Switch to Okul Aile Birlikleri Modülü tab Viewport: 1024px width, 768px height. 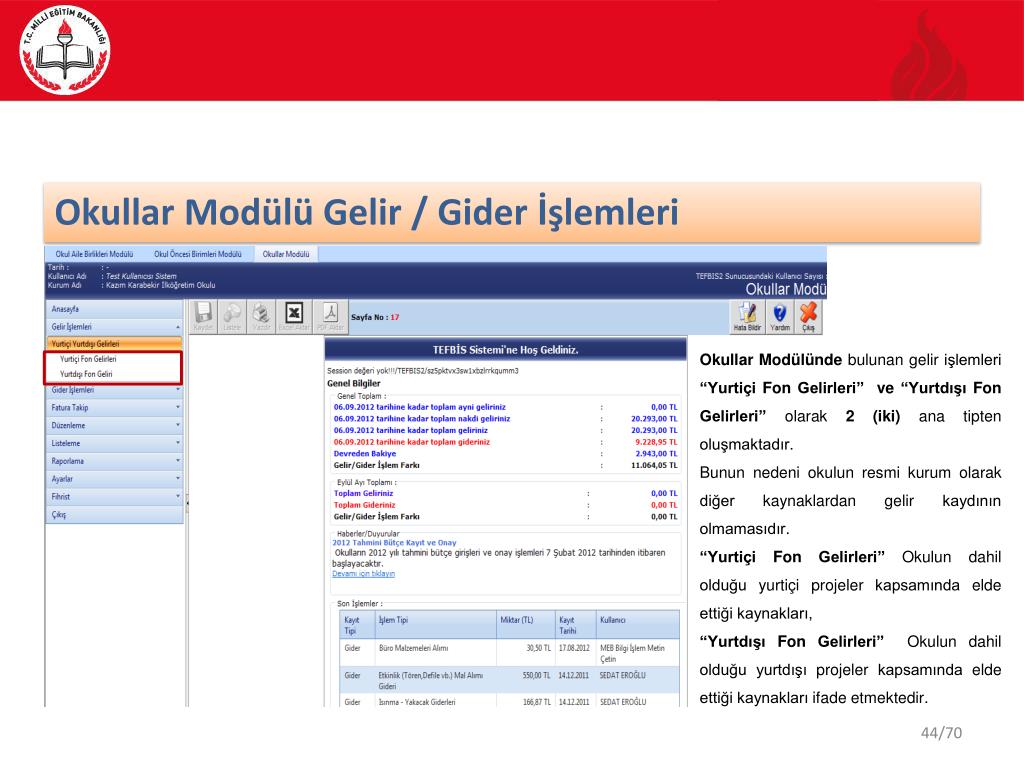click(94, 254)
